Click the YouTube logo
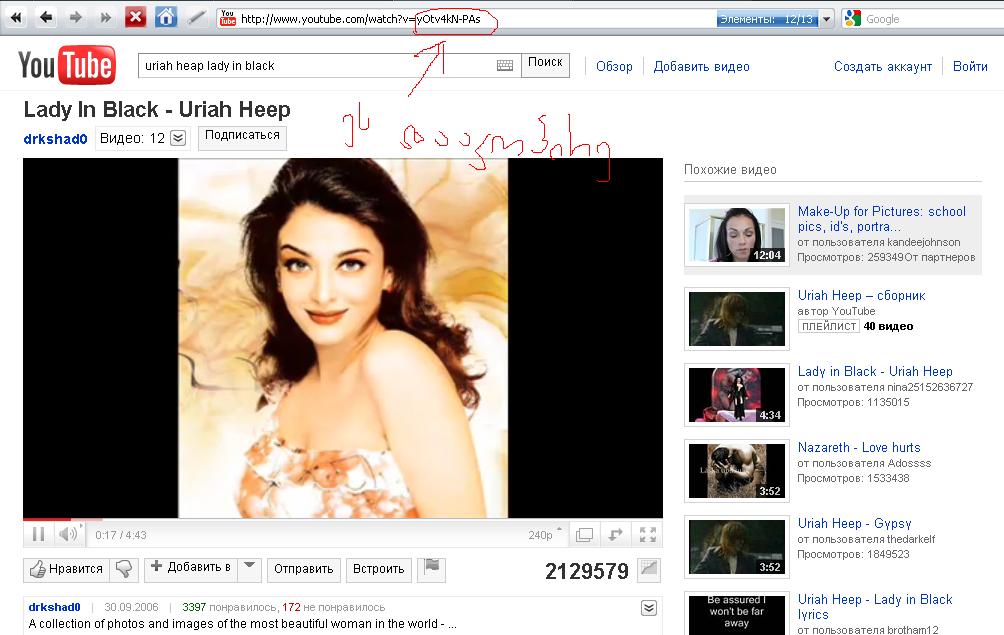The image size is (1004, 635). pos(67,65)
